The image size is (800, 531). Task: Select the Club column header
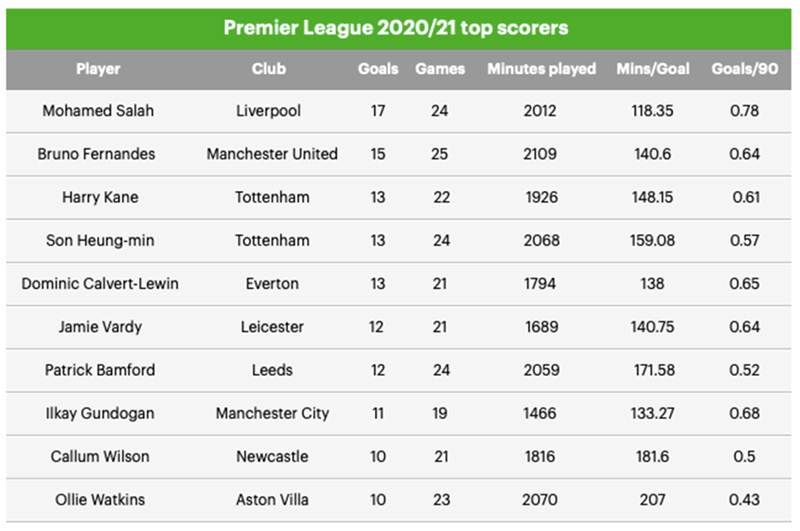(x=269, y=69)
